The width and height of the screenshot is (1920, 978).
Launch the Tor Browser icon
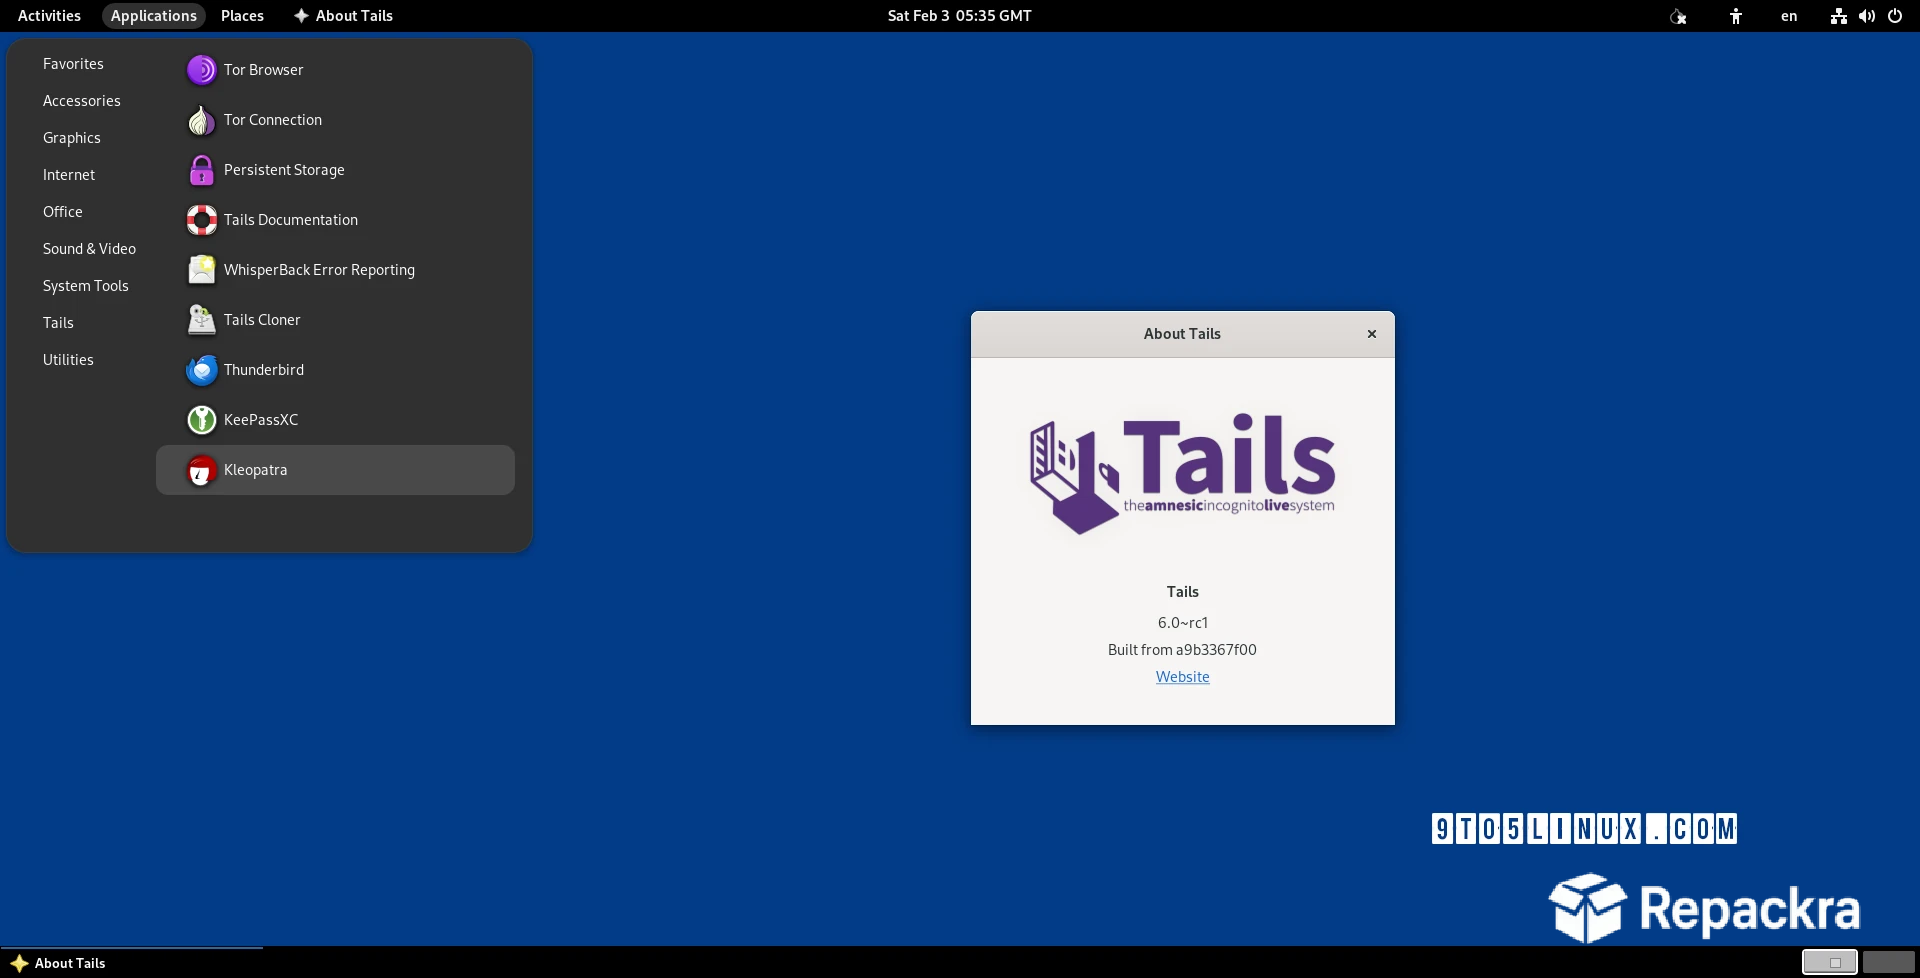click(201, 70)
